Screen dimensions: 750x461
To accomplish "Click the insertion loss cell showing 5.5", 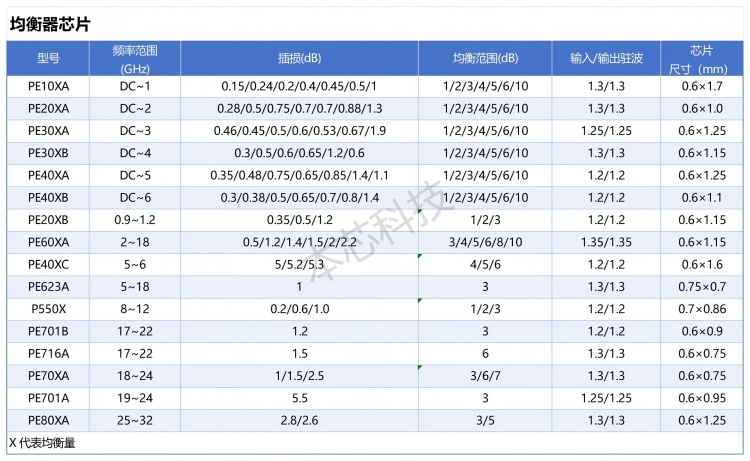I will [x=300, y=398].
